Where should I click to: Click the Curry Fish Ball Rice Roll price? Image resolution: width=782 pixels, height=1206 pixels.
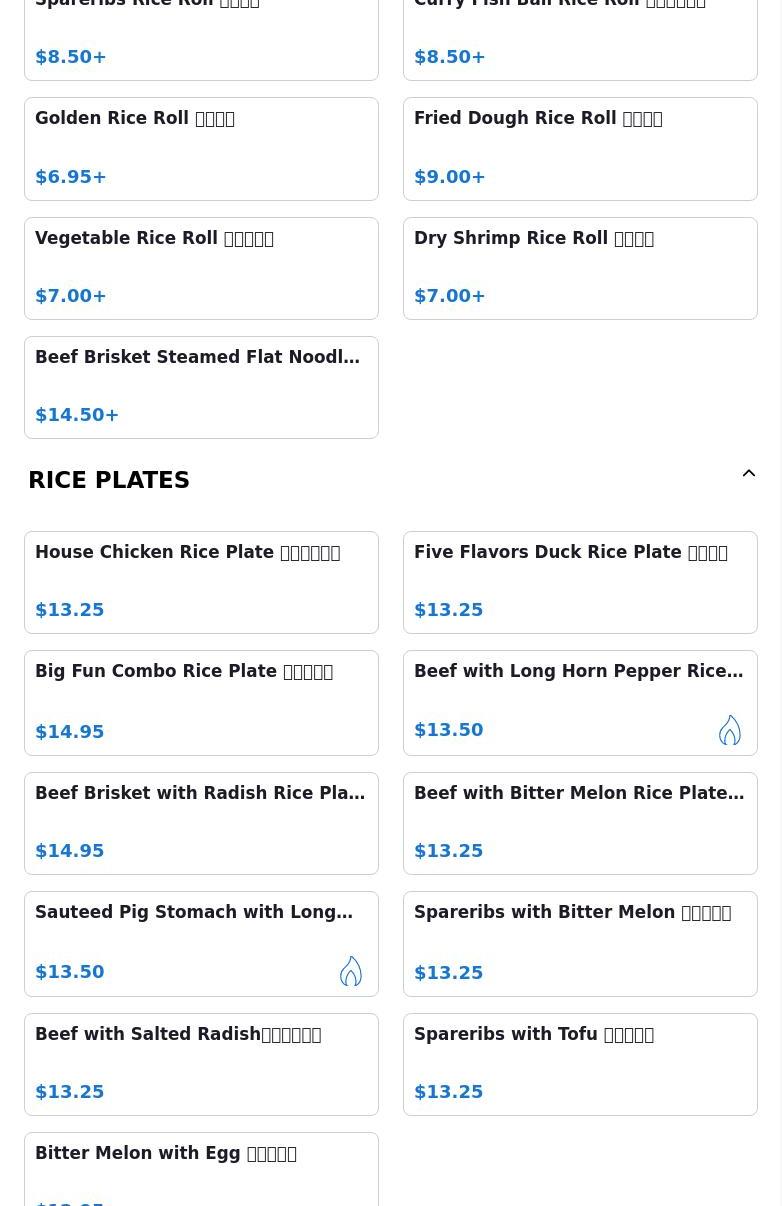tap(450, 57)
